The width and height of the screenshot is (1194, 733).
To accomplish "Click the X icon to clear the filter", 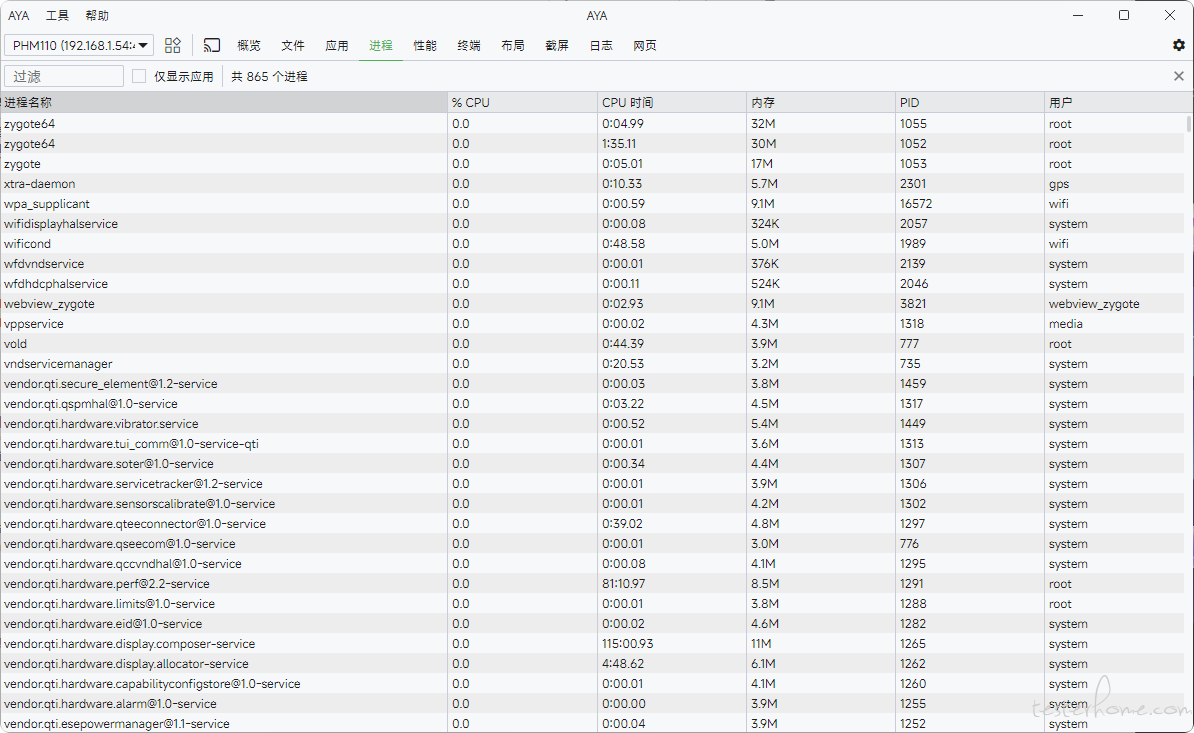I will click(1178, 76).
